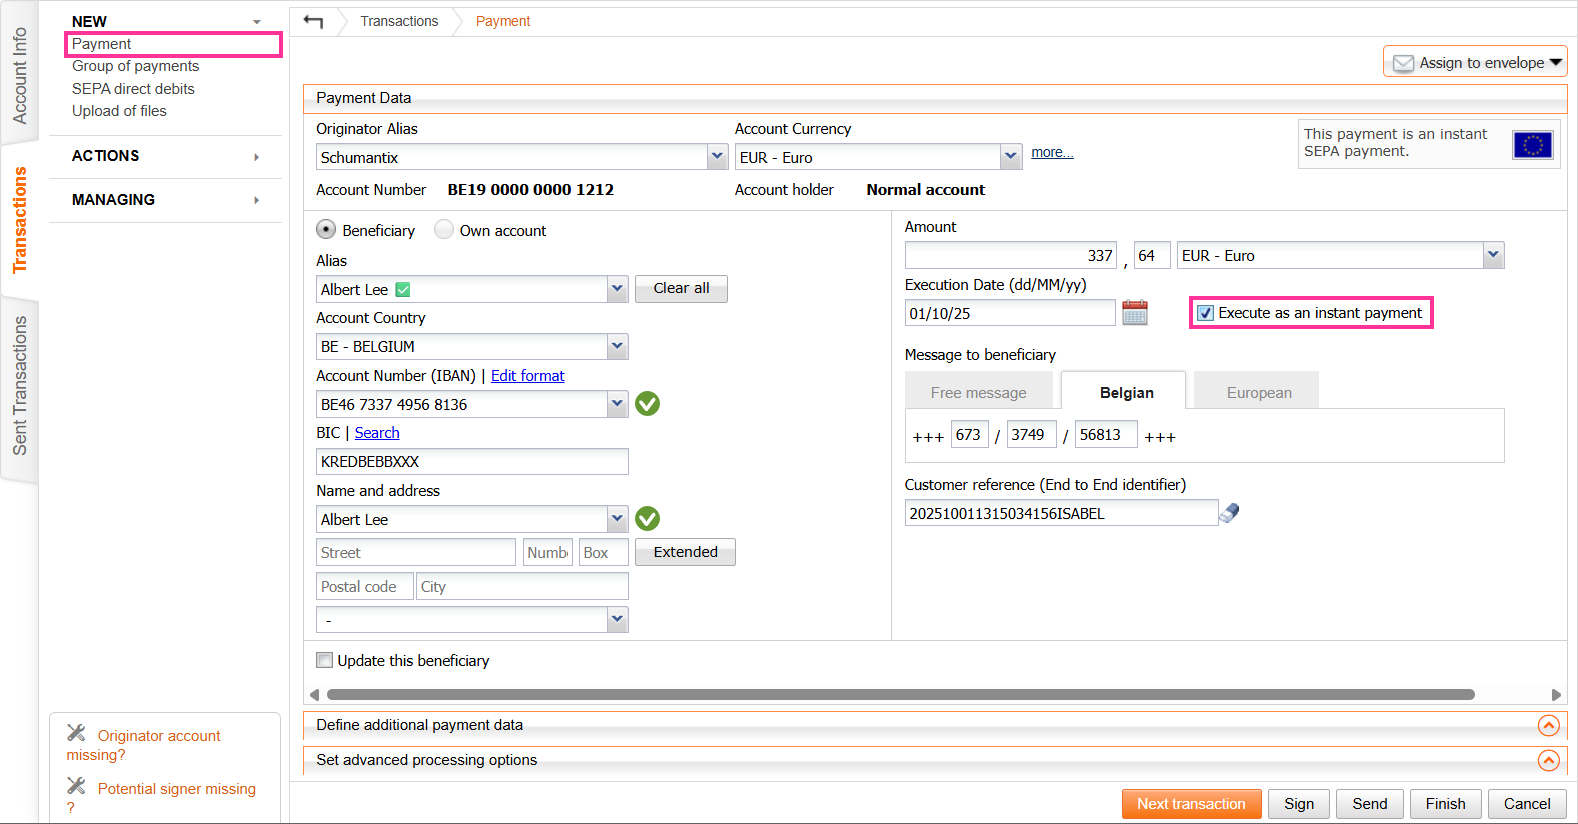Click the EU flag SEPA icon

coord(1532,145)
